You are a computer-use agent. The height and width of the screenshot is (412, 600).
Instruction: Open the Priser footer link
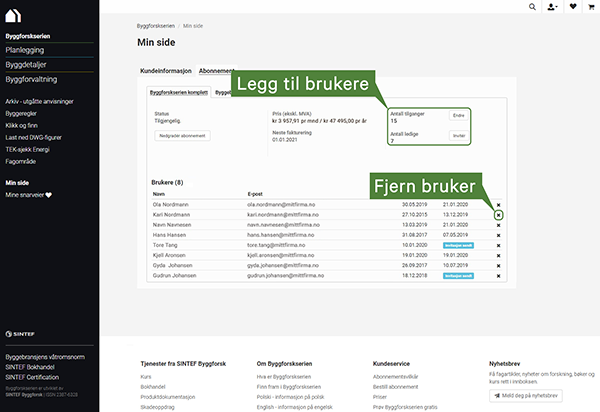[x=380, y=397]
